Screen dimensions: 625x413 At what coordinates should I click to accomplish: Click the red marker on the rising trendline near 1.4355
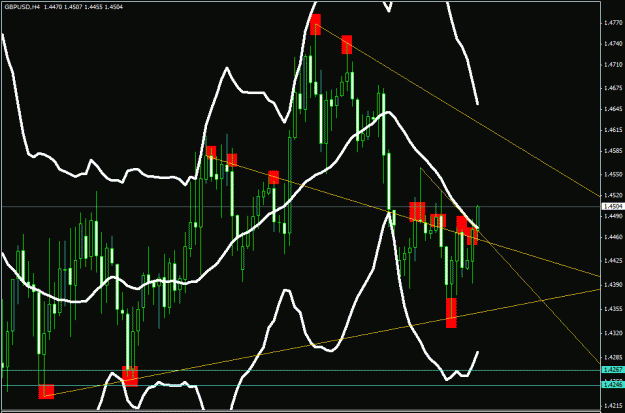pyautogui.click(x=451, y=313)
